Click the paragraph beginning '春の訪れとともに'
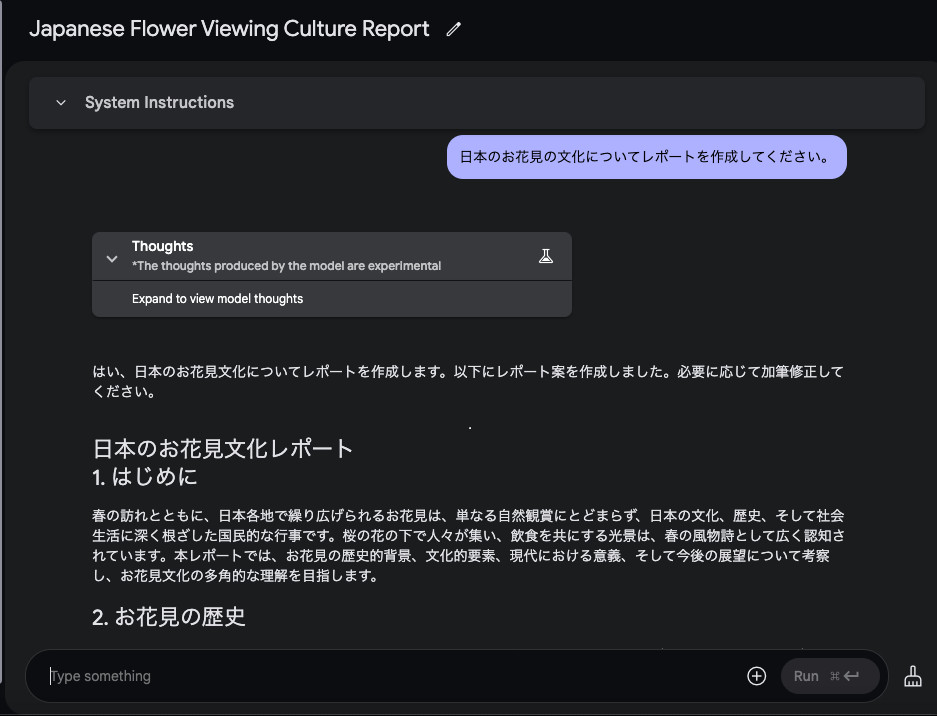 (468, 546)
